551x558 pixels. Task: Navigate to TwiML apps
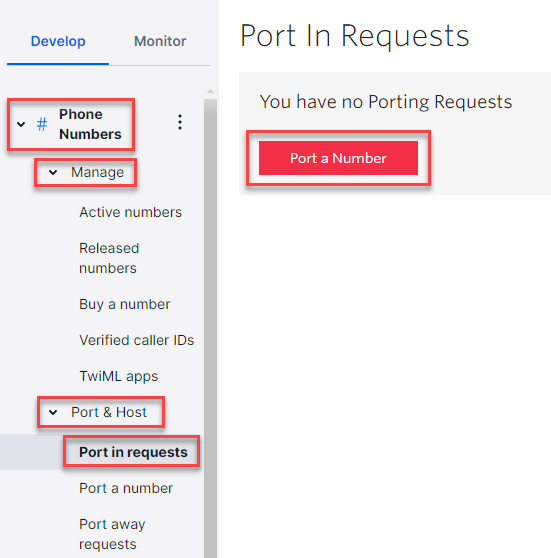coord(119,376)
